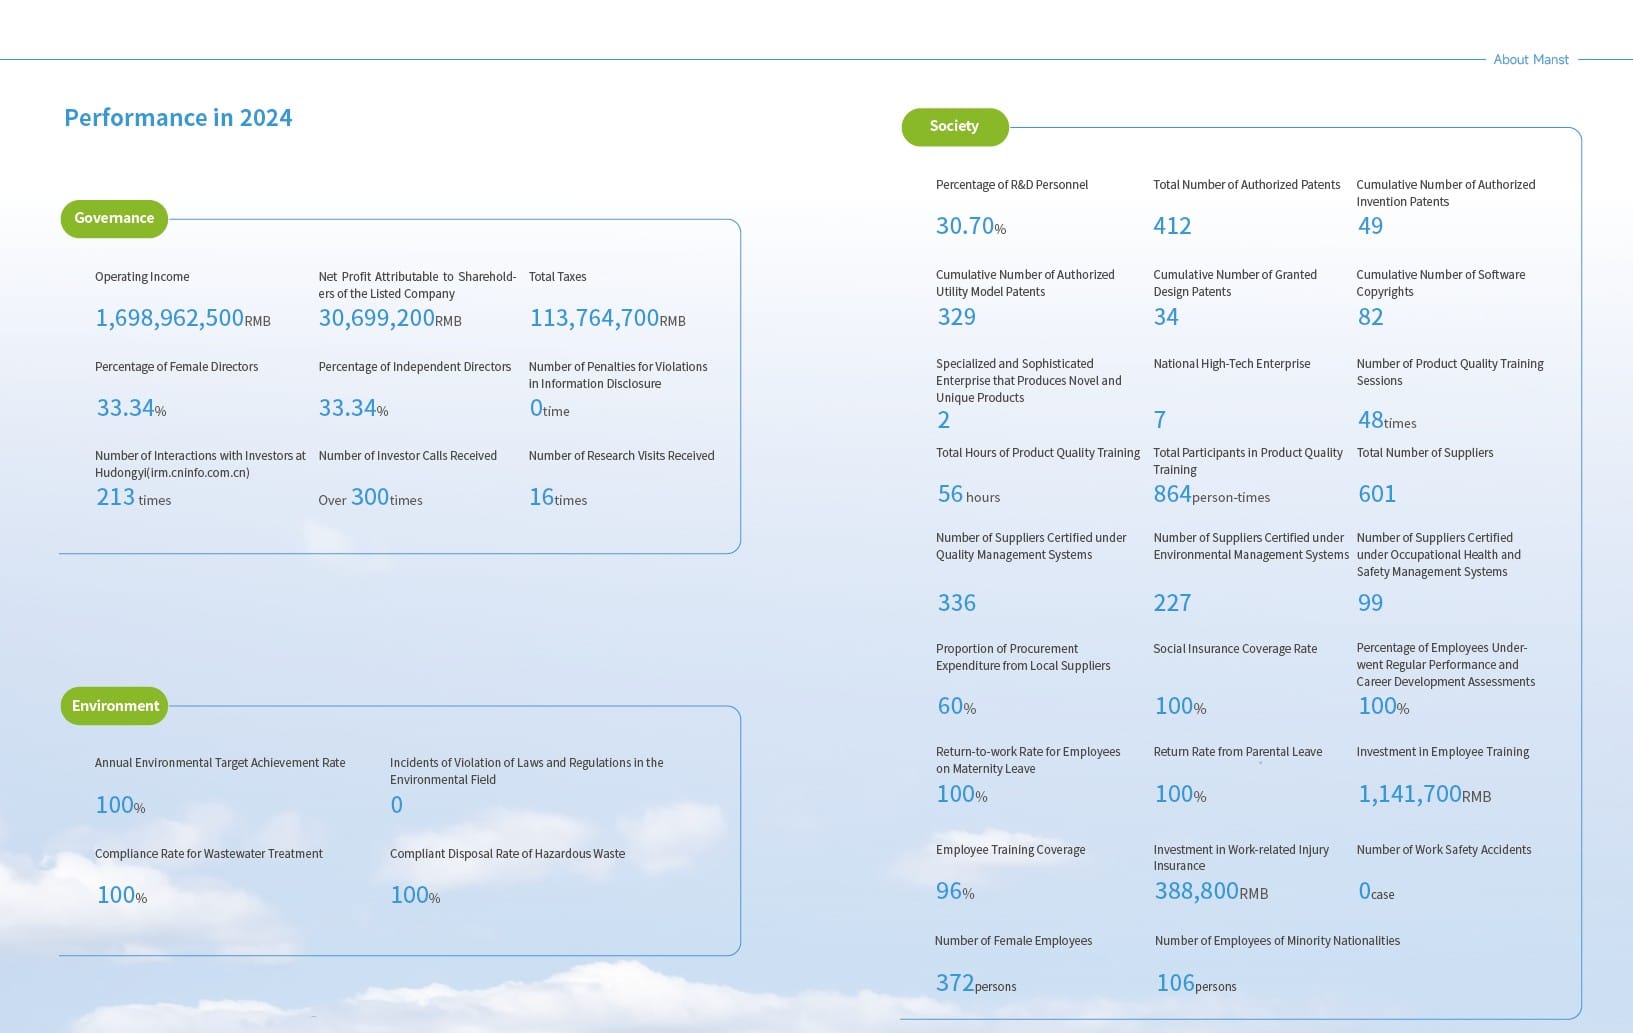Click the Environment section label
1633x1033 pixels.
tap(115, 706)
